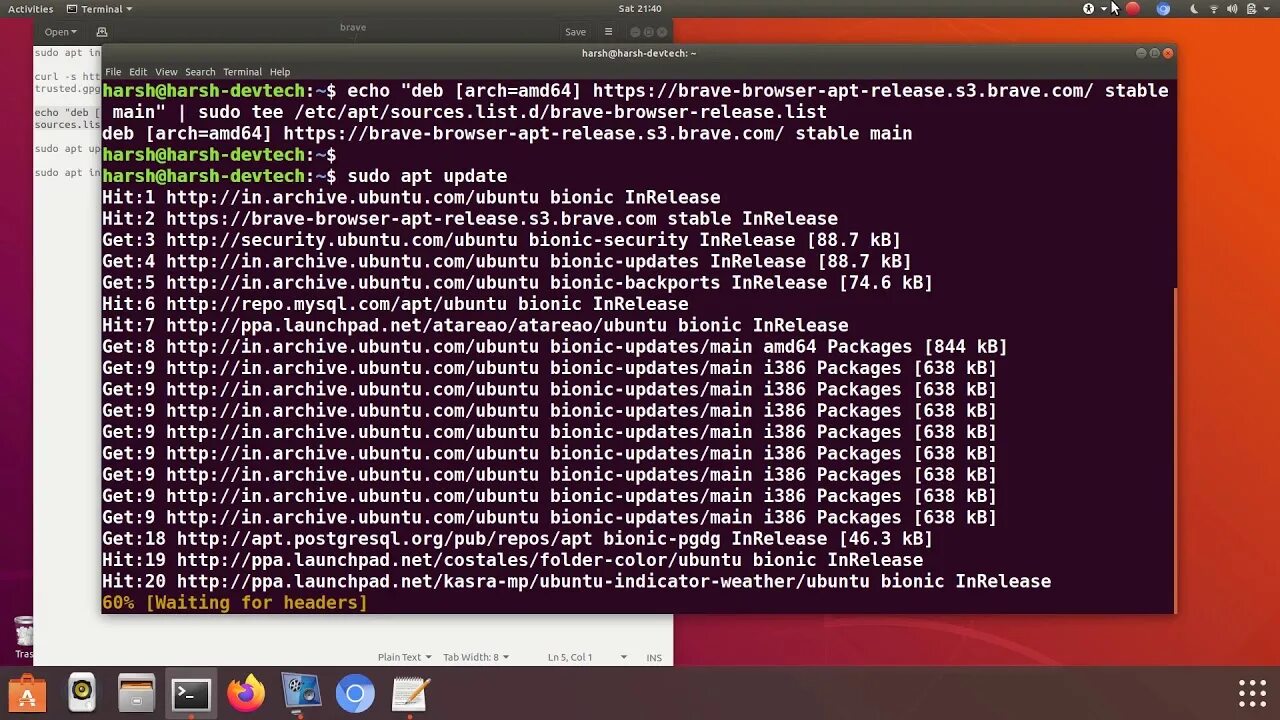Click the battery status indicator
Screen dimensions: 1280x720
click(x=1251, y=9)
